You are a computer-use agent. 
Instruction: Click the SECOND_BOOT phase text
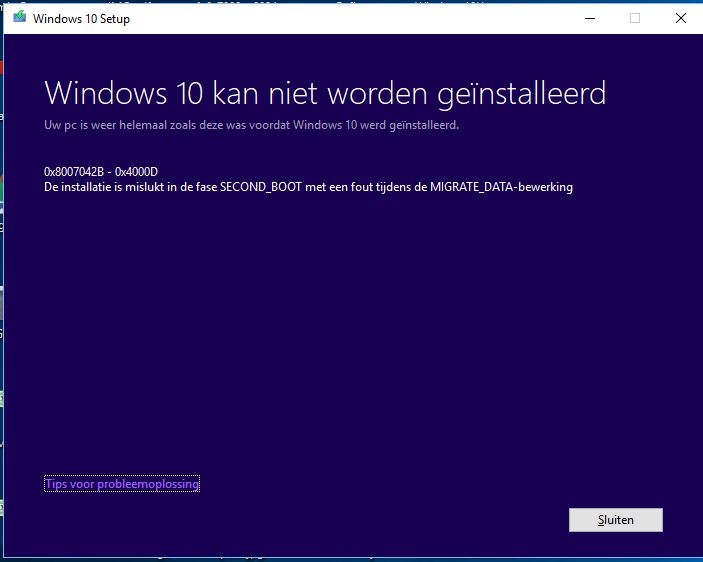pos(260,187)
